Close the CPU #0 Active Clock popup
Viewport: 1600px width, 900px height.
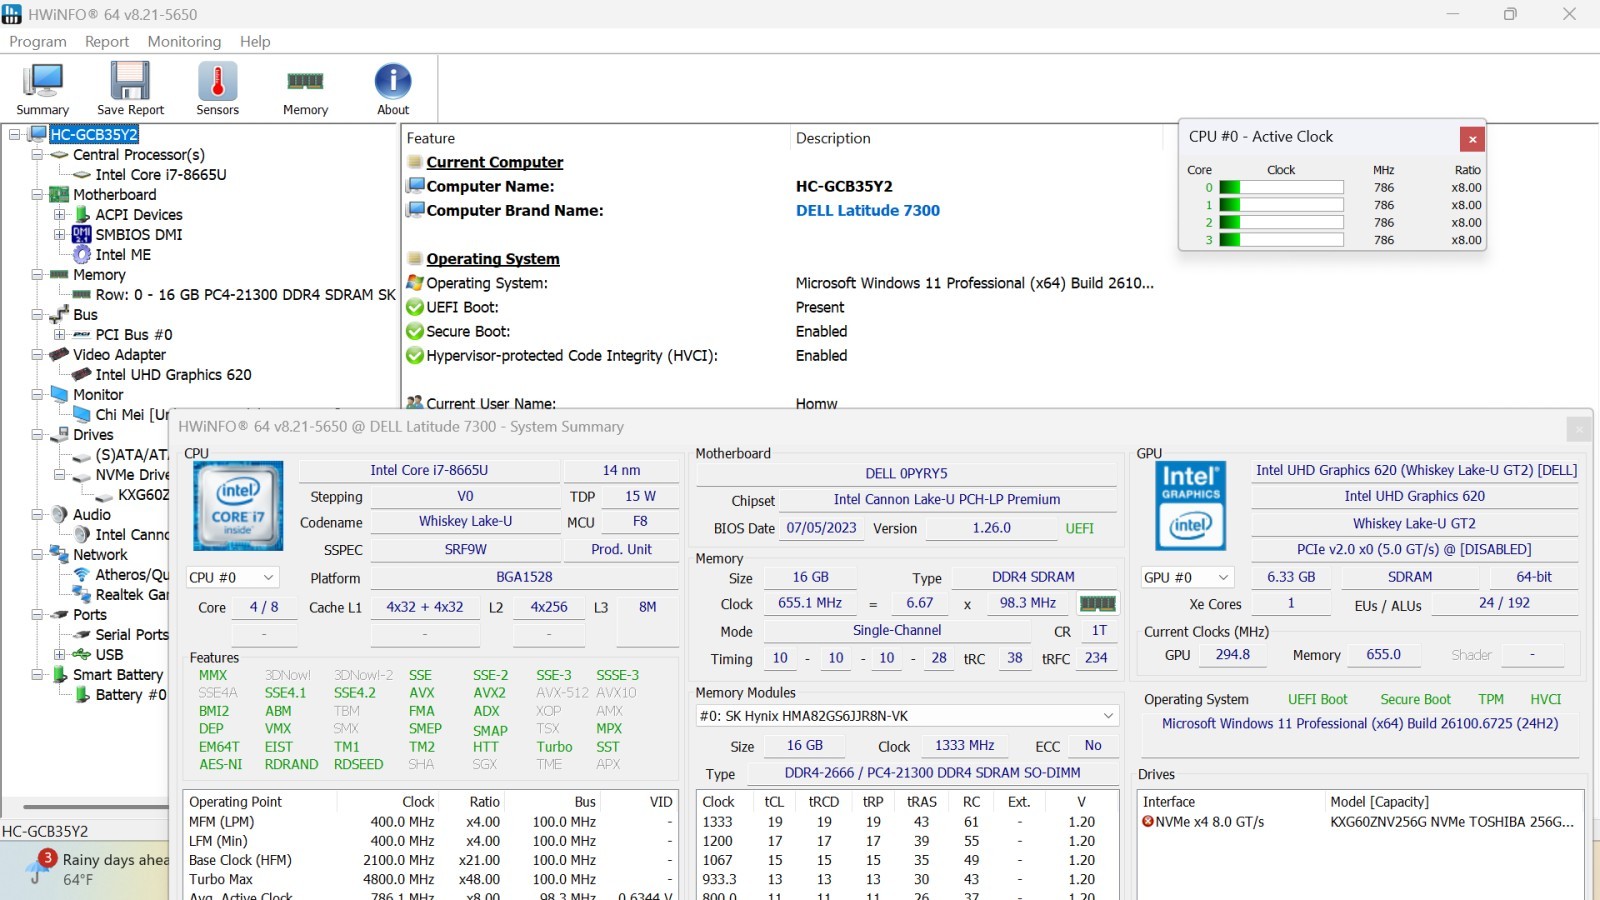pyautogui.click(x=1472, y=139)
